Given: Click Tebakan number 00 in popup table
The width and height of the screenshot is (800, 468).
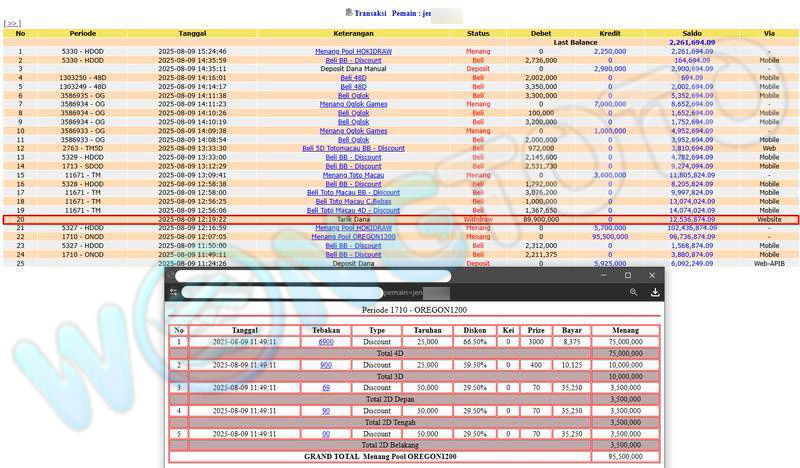Looking at the screenshot, I should point(326,434).
